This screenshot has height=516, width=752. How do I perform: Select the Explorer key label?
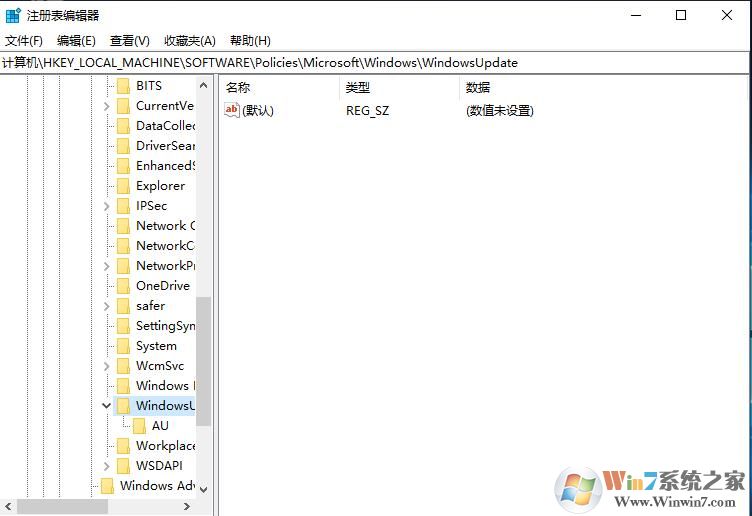[160, 186]
